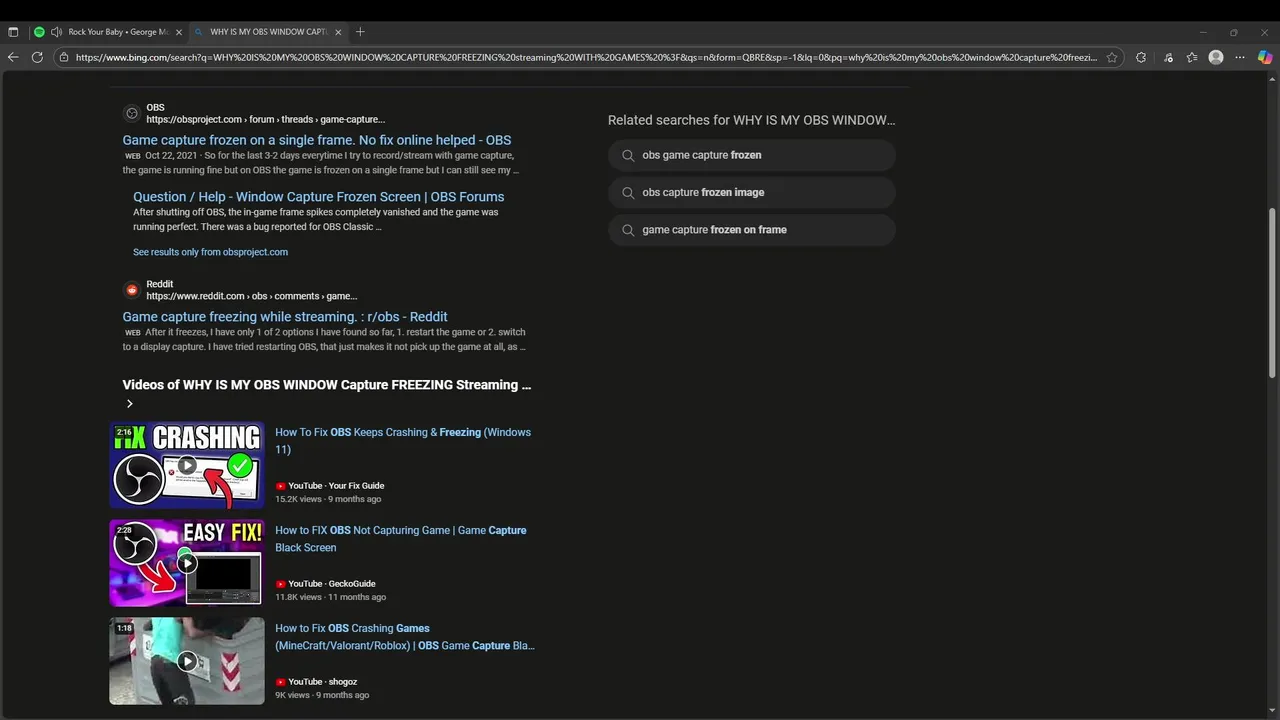Click the OBS site favicon
The width and height of the screenshot is (1280, 720).
pyautogui.click(x=131, y=113)
